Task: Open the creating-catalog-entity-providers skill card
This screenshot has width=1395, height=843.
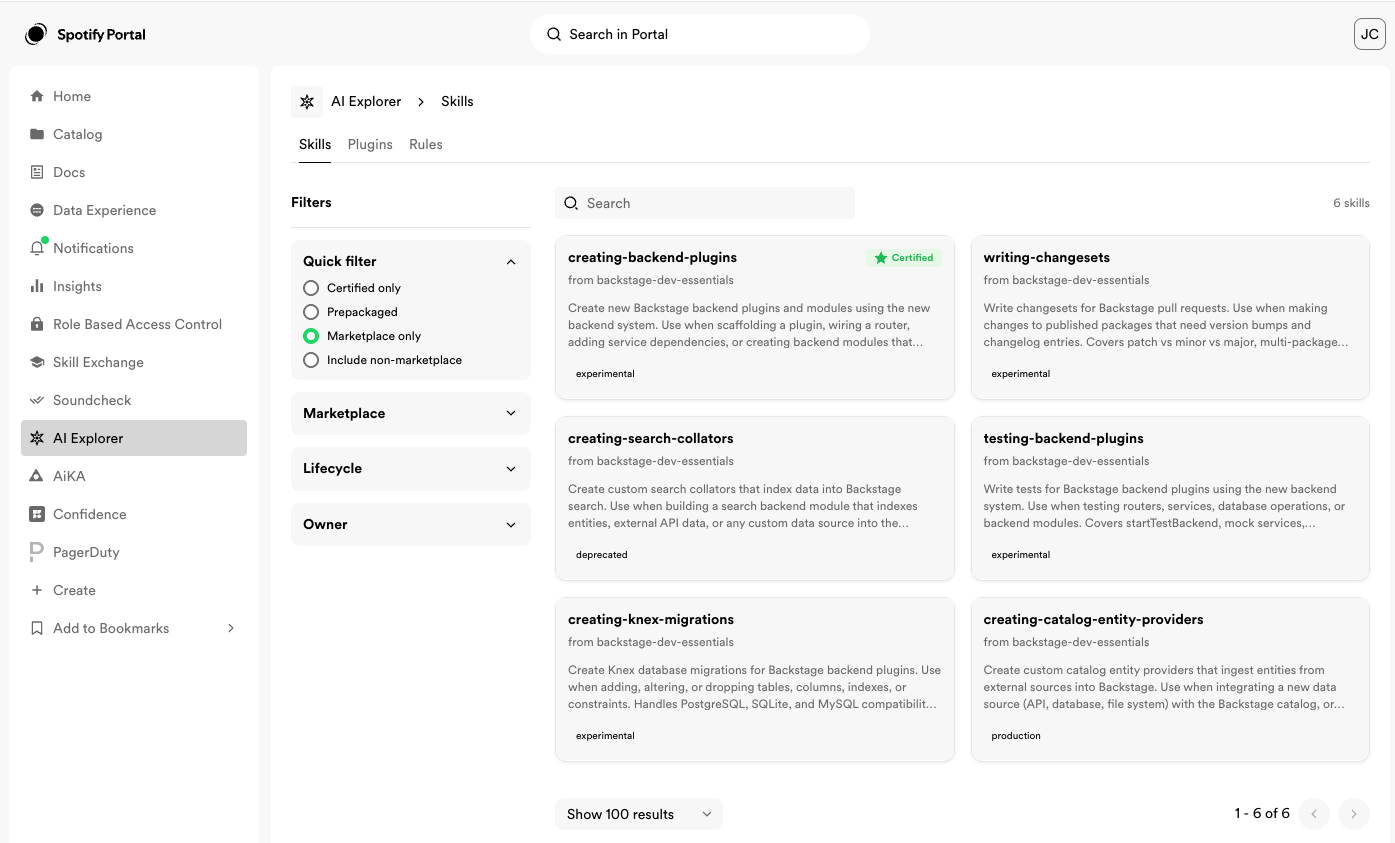Action: tap(1170, 679)
